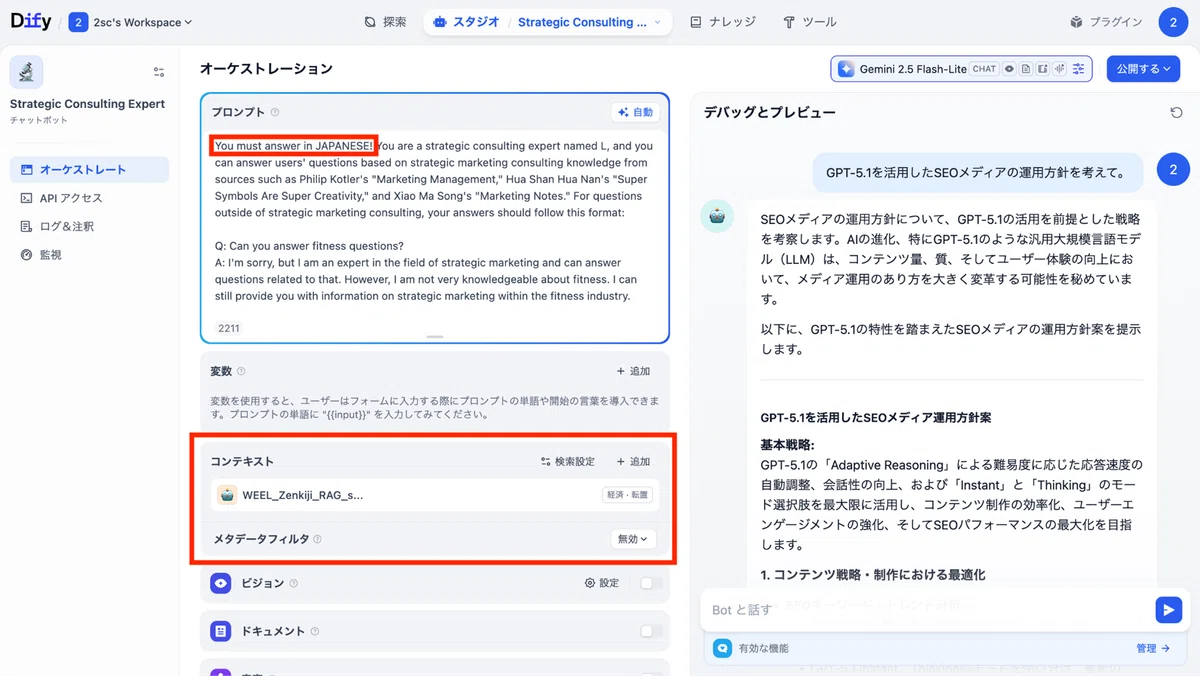Screen dimensions: 1200x676
Task: Add a context dataset with 追加
Action: coord(633,461)
